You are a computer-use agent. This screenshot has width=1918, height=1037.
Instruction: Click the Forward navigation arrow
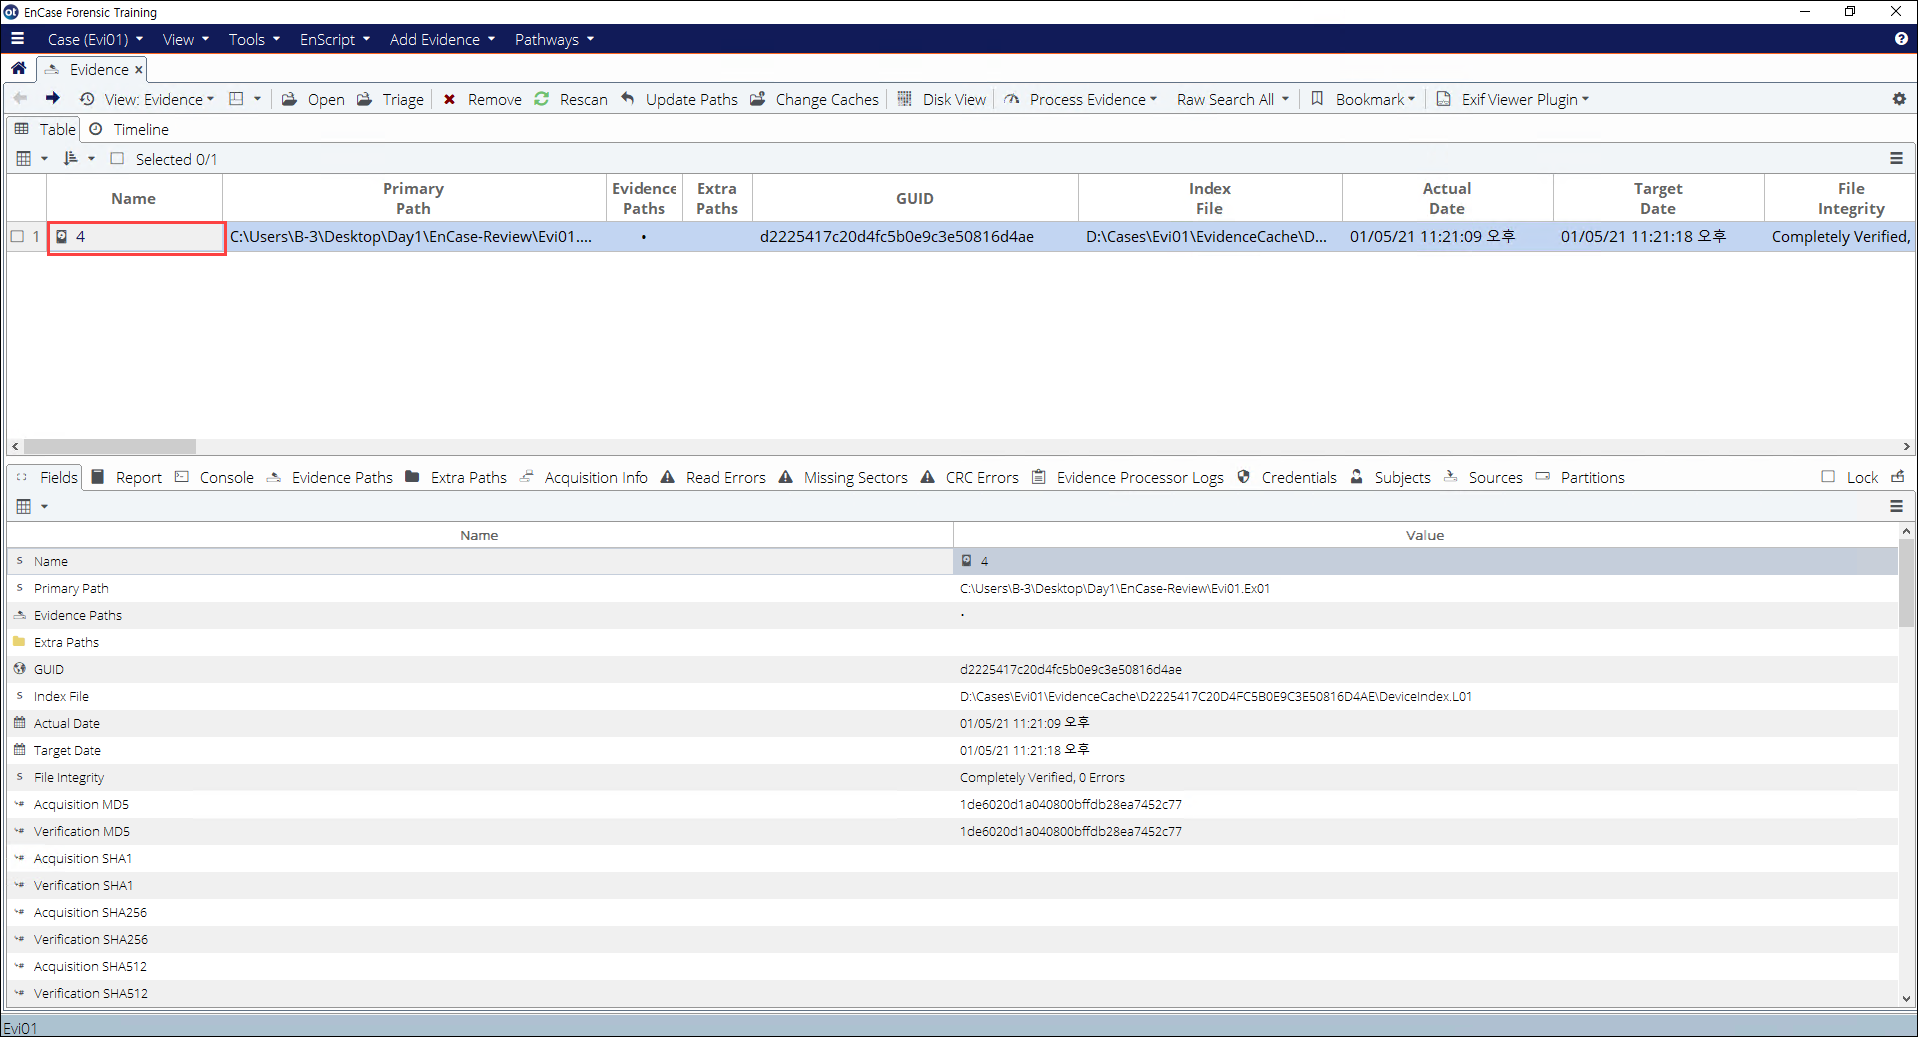tap(52, 98)
